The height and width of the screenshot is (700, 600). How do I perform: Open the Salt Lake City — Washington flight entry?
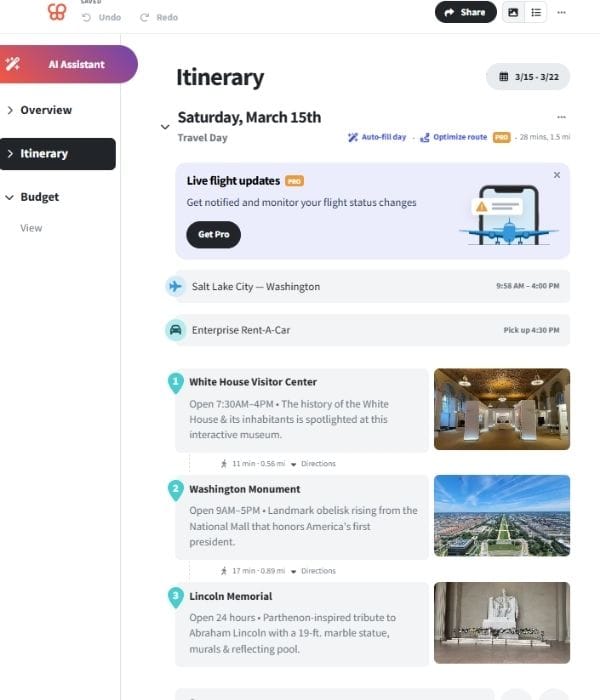372,286
